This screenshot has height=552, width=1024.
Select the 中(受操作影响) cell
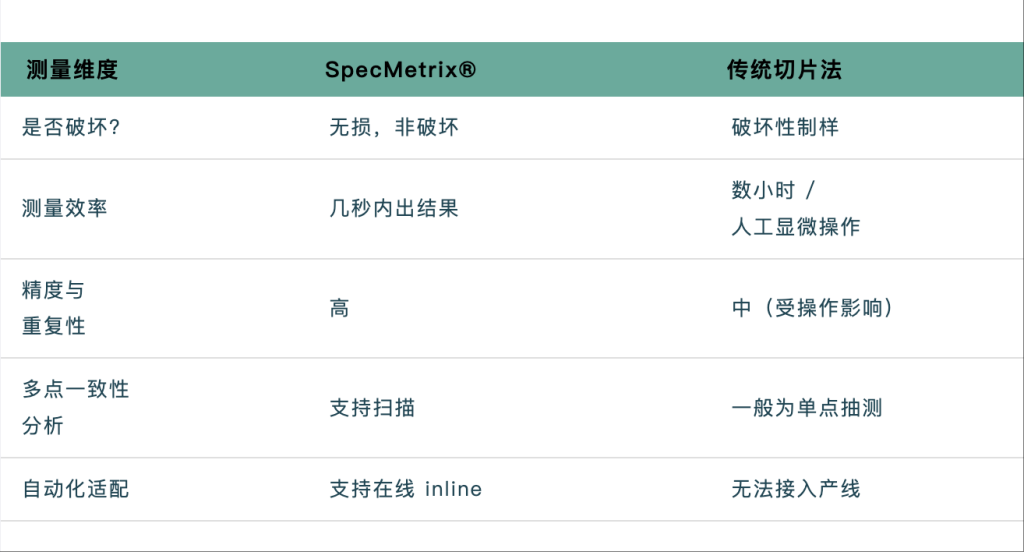(812, 308)
